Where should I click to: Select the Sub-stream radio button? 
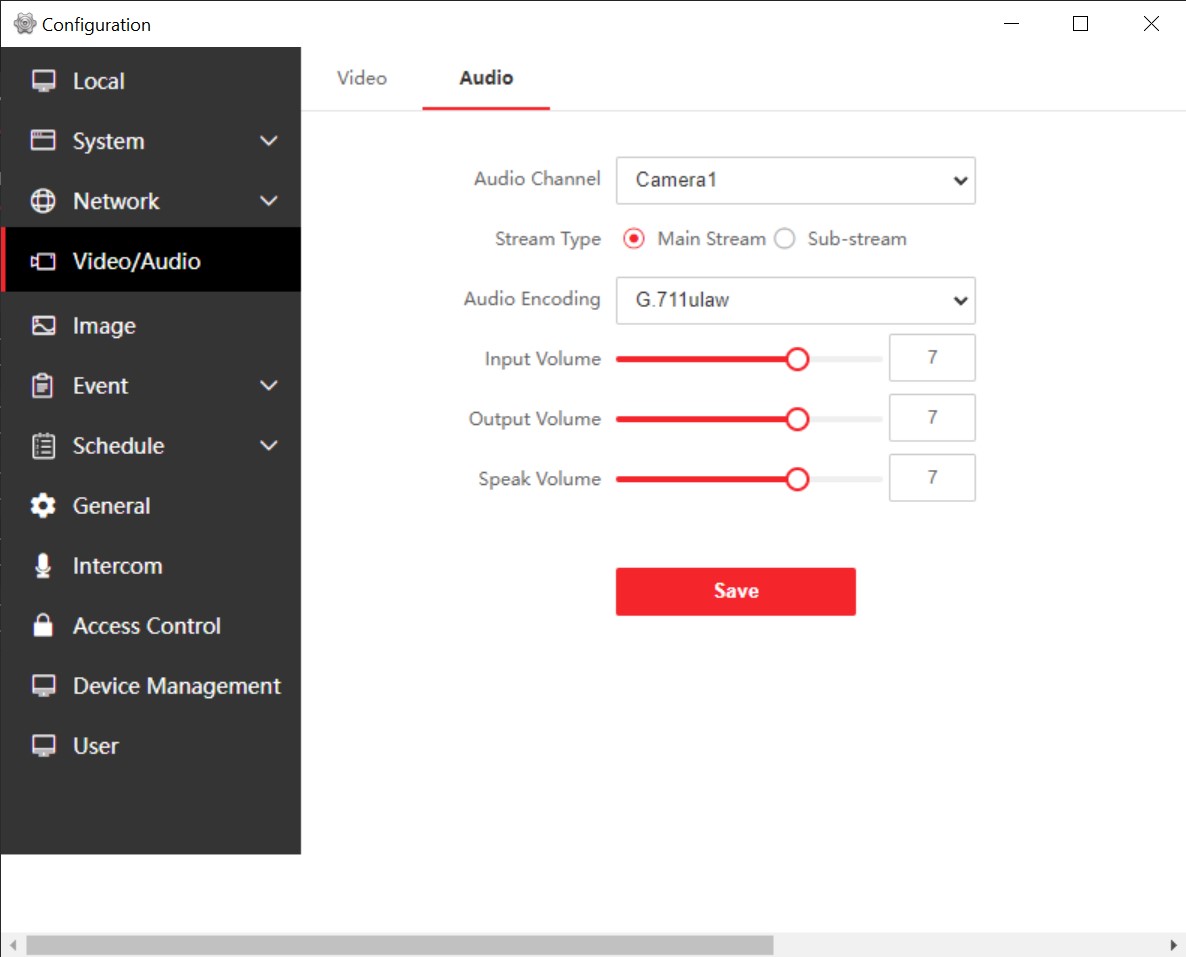point(784,238)
